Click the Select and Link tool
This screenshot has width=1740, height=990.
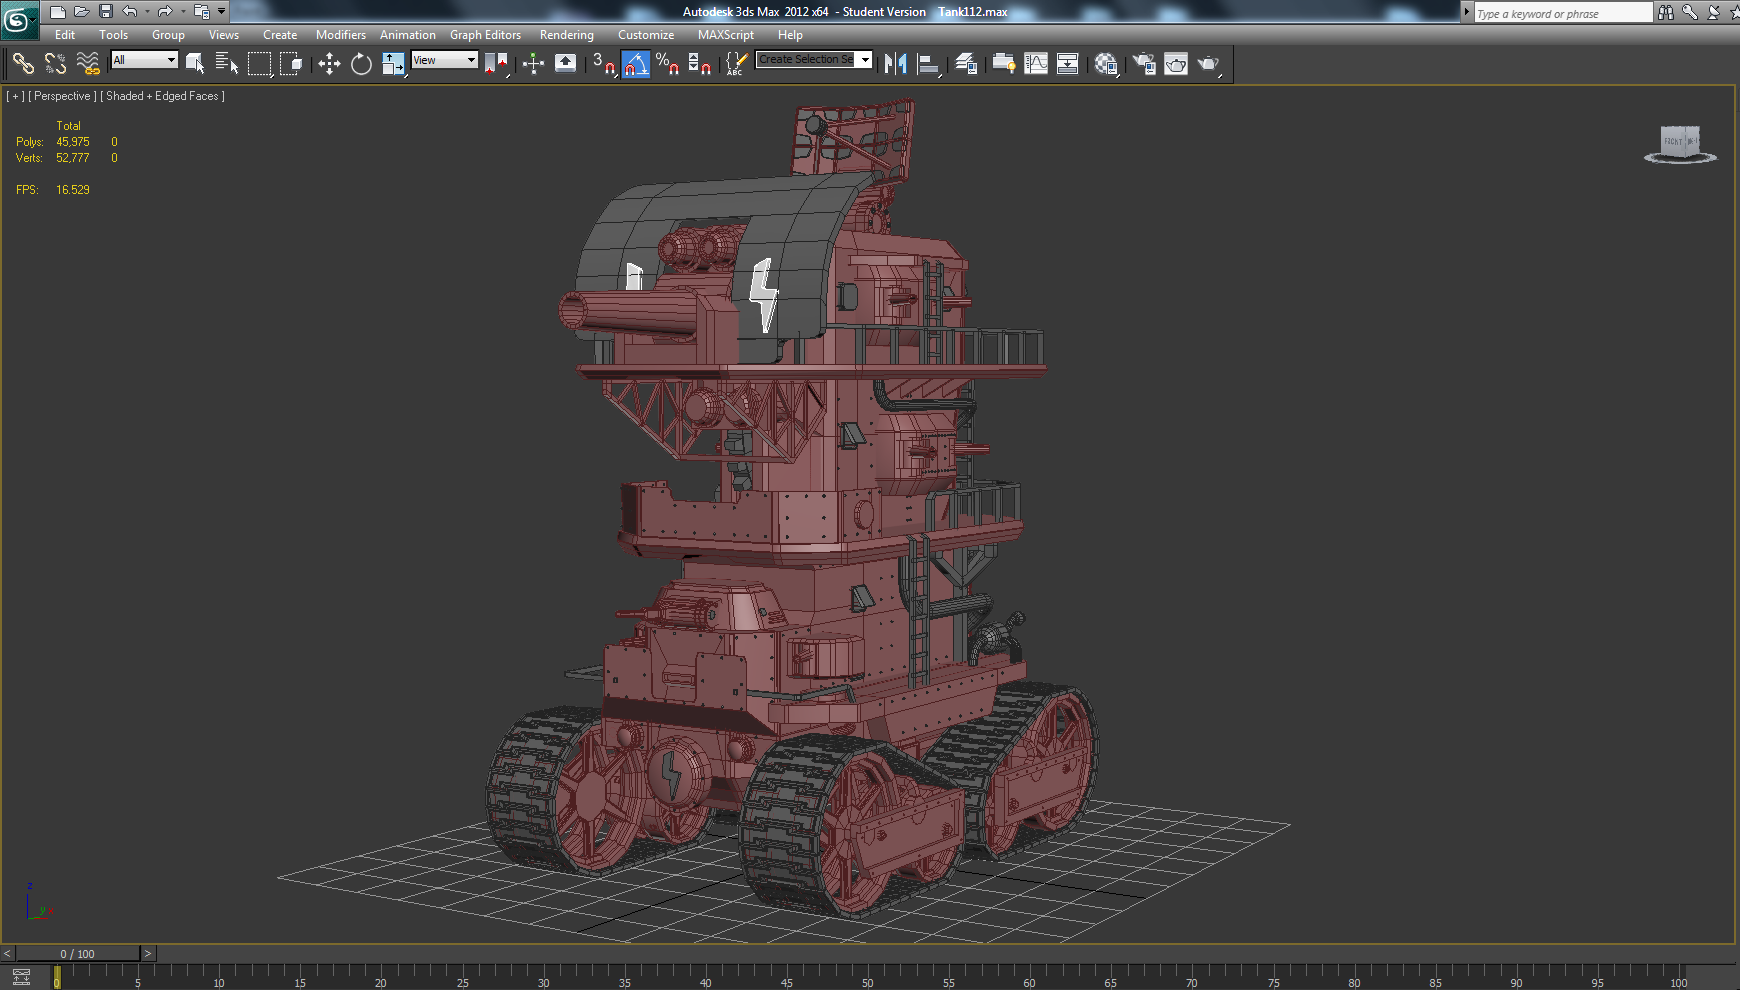23,64
